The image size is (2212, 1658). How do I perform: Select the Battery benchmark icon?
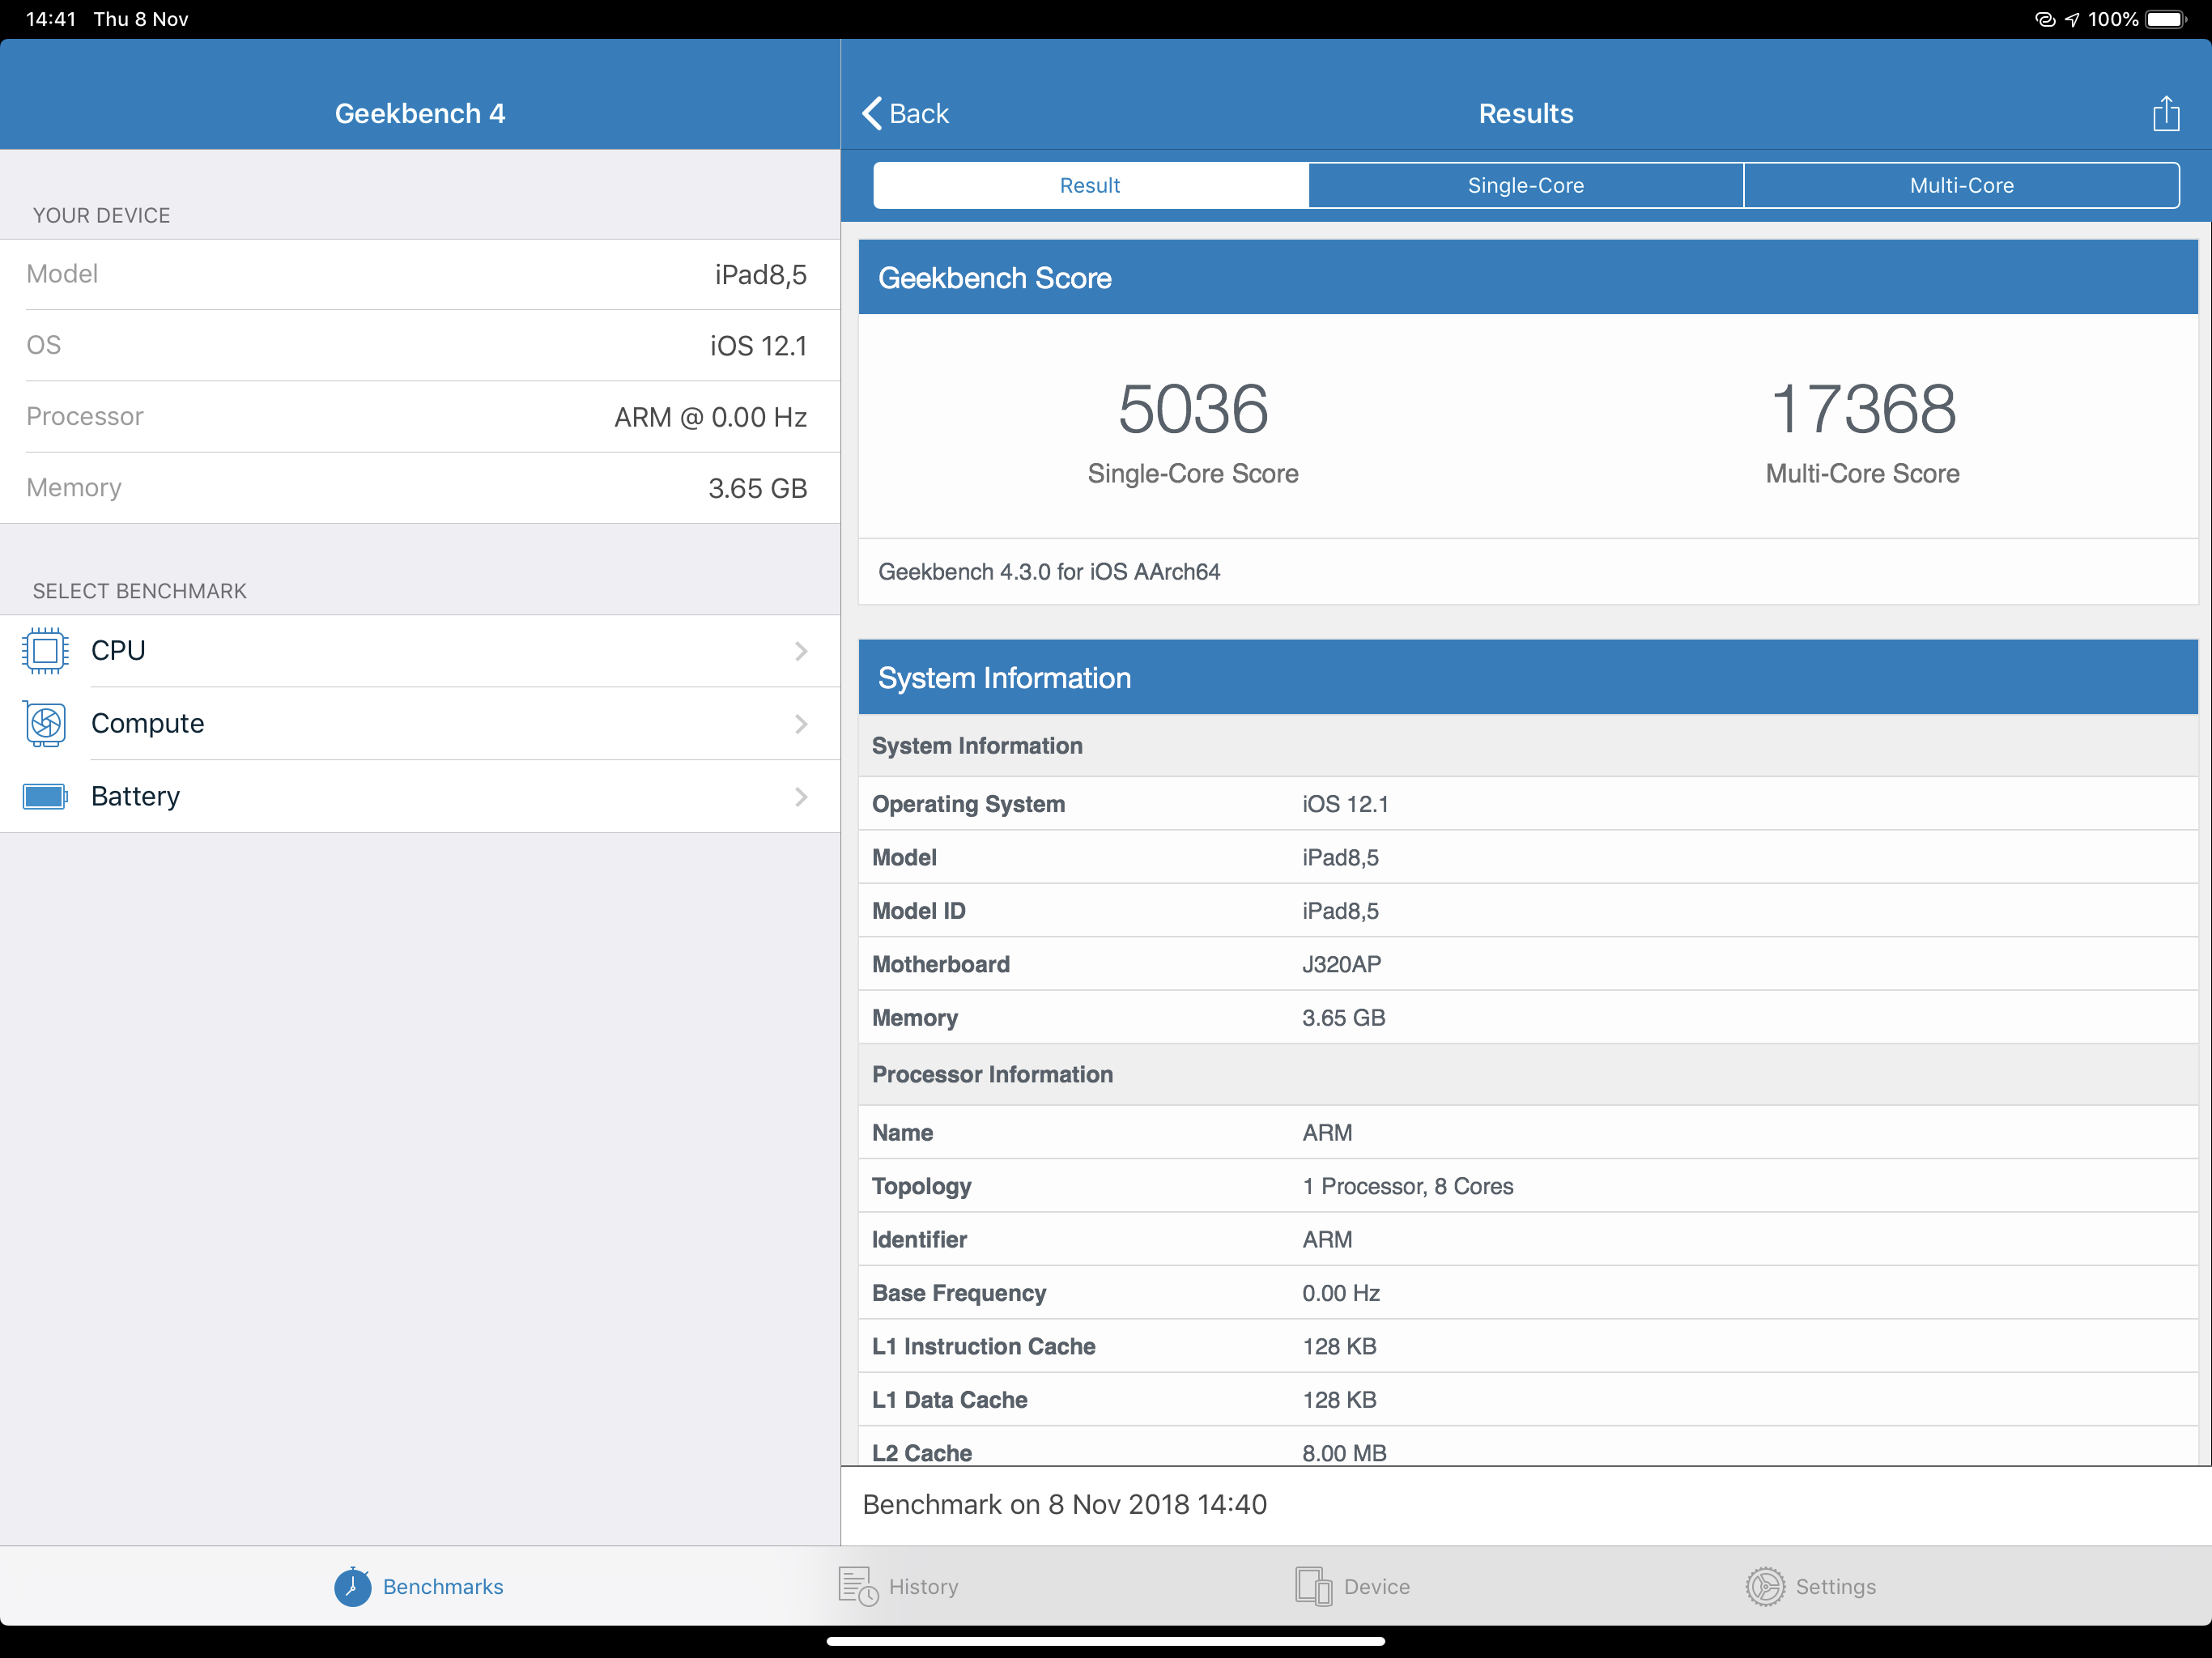click(x=45, y=797)
